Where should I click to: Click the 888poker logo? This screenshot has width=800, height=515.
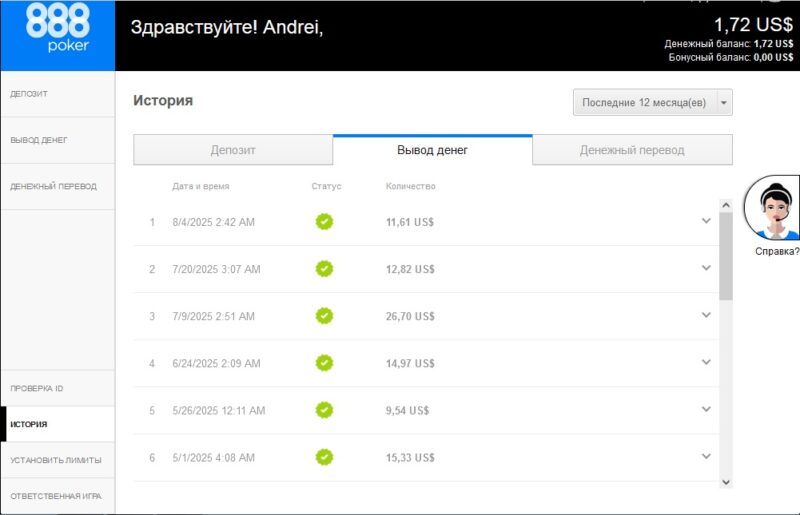click(x=57, y=34)
